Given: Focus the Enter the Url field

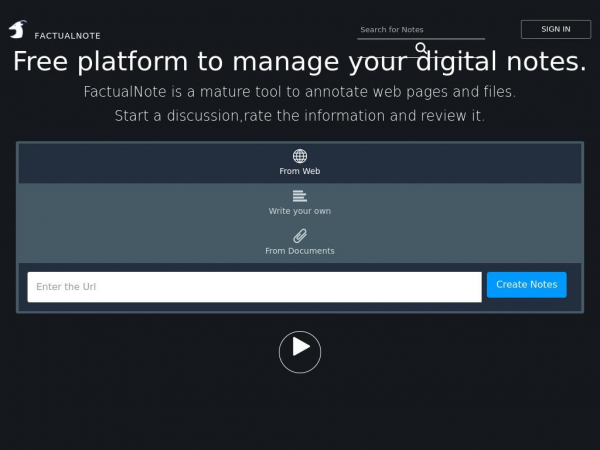Looking at the screenshot, I should [x=254, y=287].
